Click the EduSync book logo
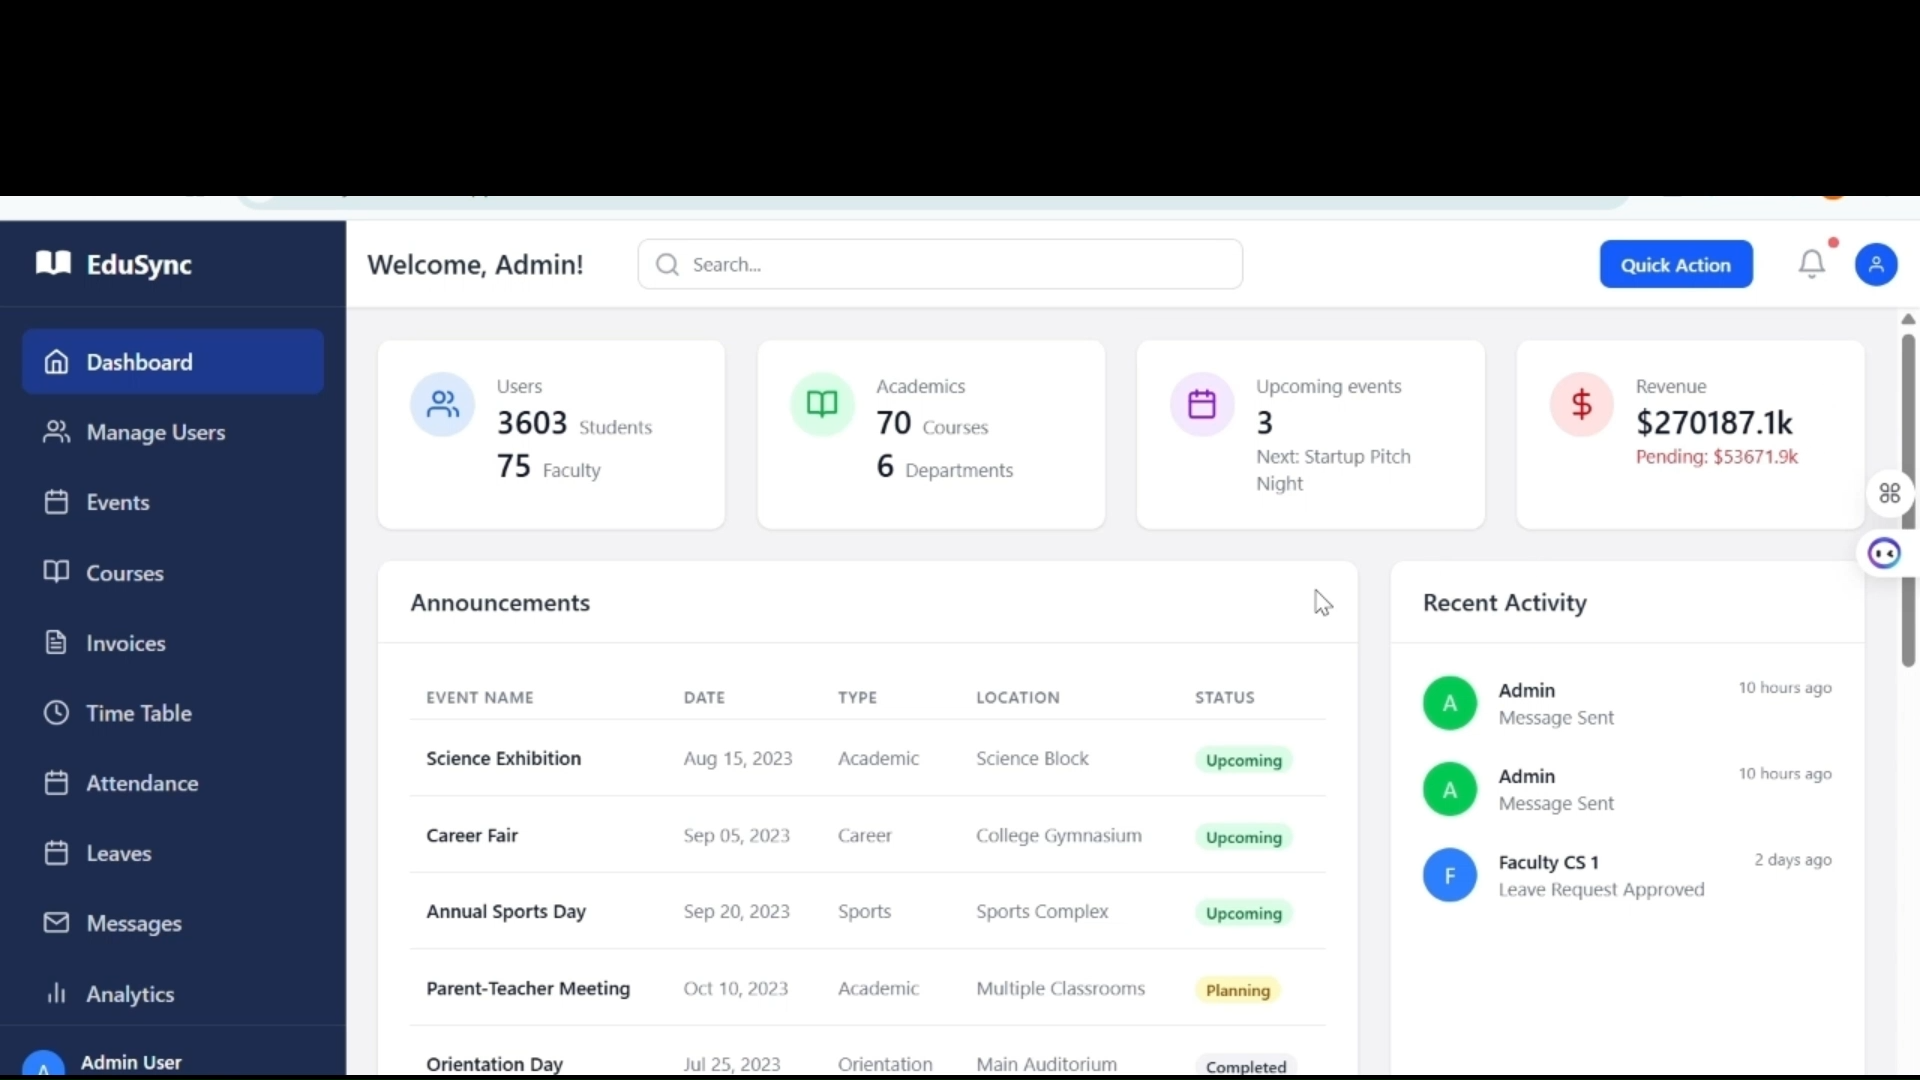Screen dimensions: 1920x1080 [x=53, y=263]
